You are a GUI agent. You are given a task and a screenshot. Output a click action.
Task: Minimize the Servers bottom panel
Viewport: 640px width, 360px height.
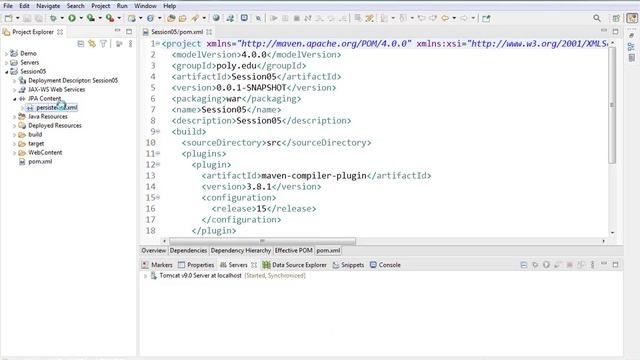coord(604,264)
